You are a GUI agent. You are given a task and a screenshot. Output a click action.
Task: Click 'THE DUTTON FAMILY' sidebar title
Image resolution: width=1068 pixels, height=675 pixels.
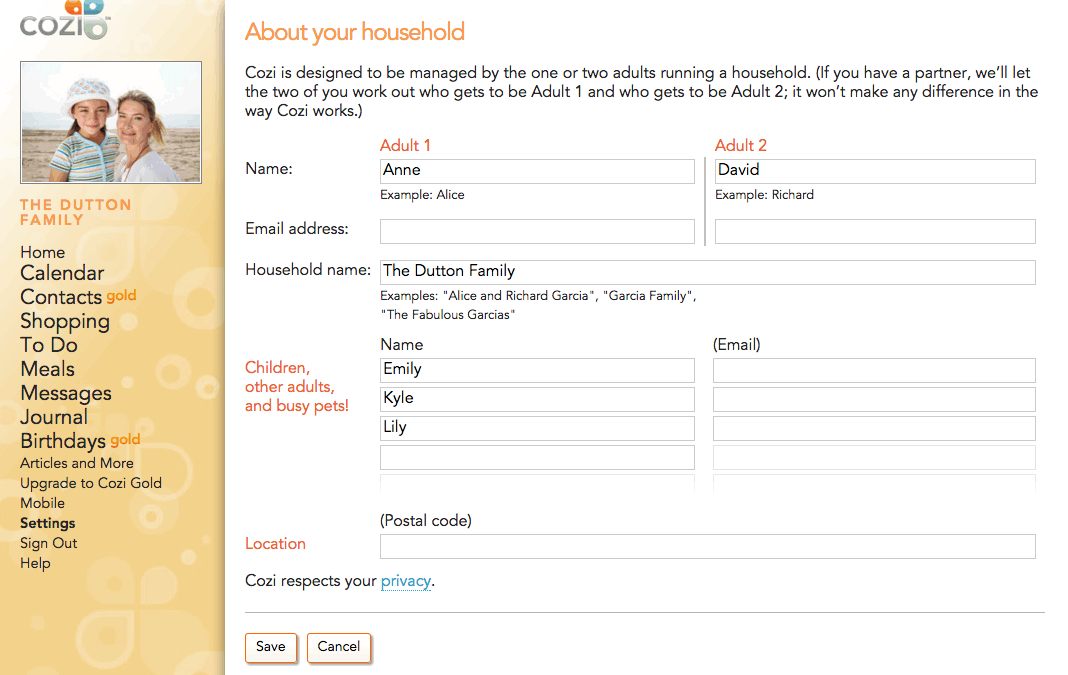76,213
